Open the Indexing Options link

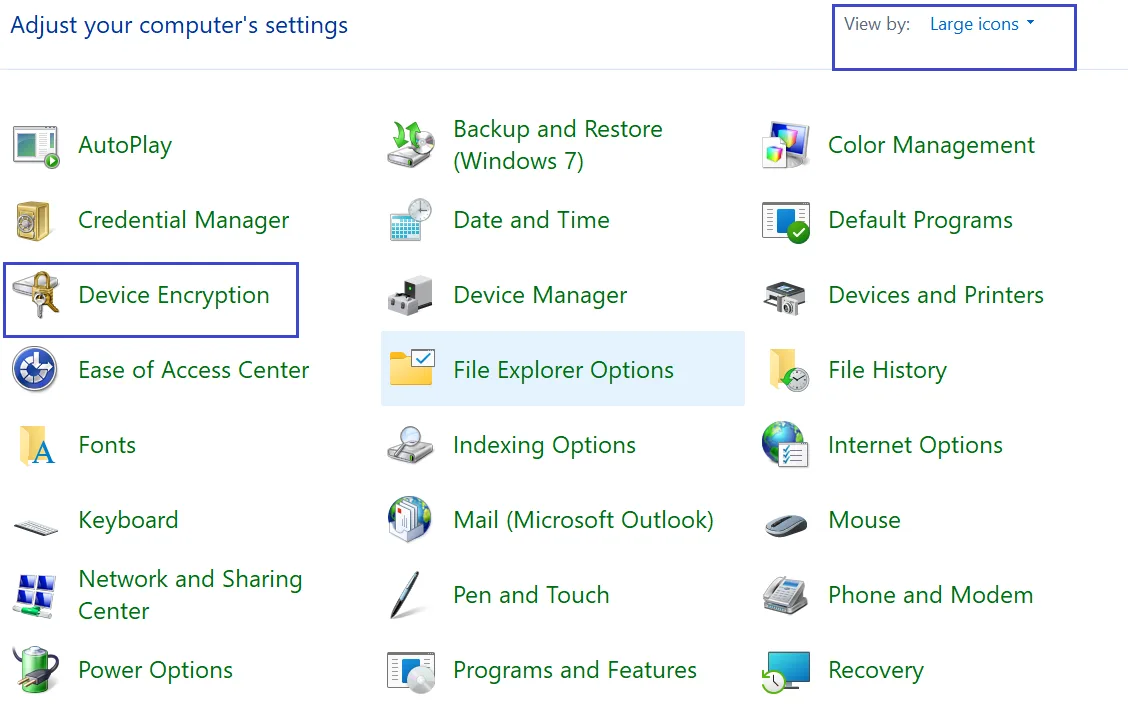544,445
